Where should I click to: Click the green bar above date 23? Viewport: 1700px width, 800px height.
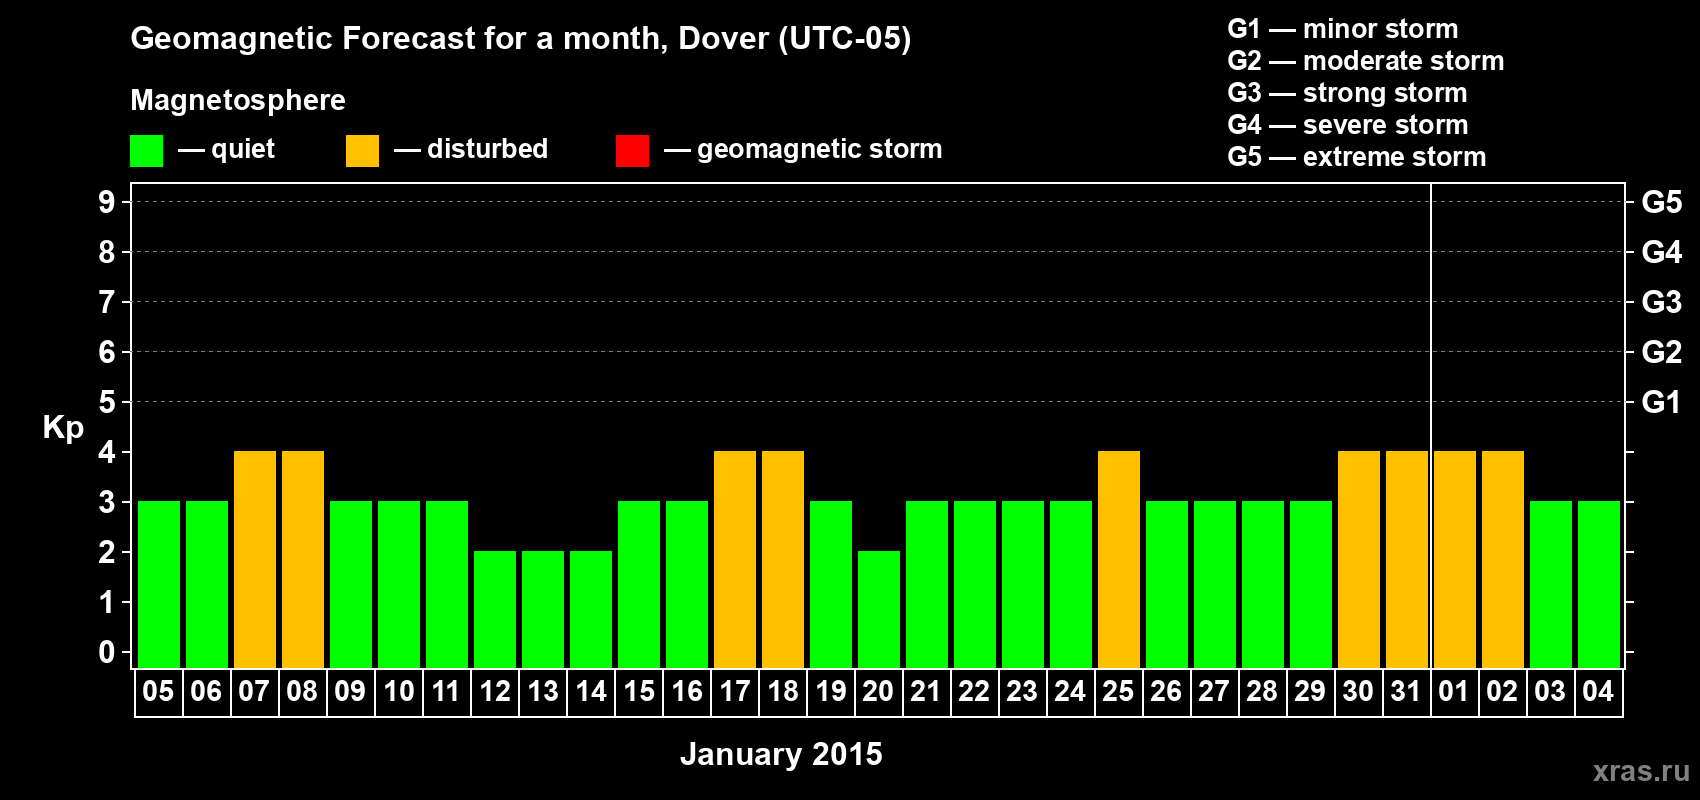point(1023,584)
